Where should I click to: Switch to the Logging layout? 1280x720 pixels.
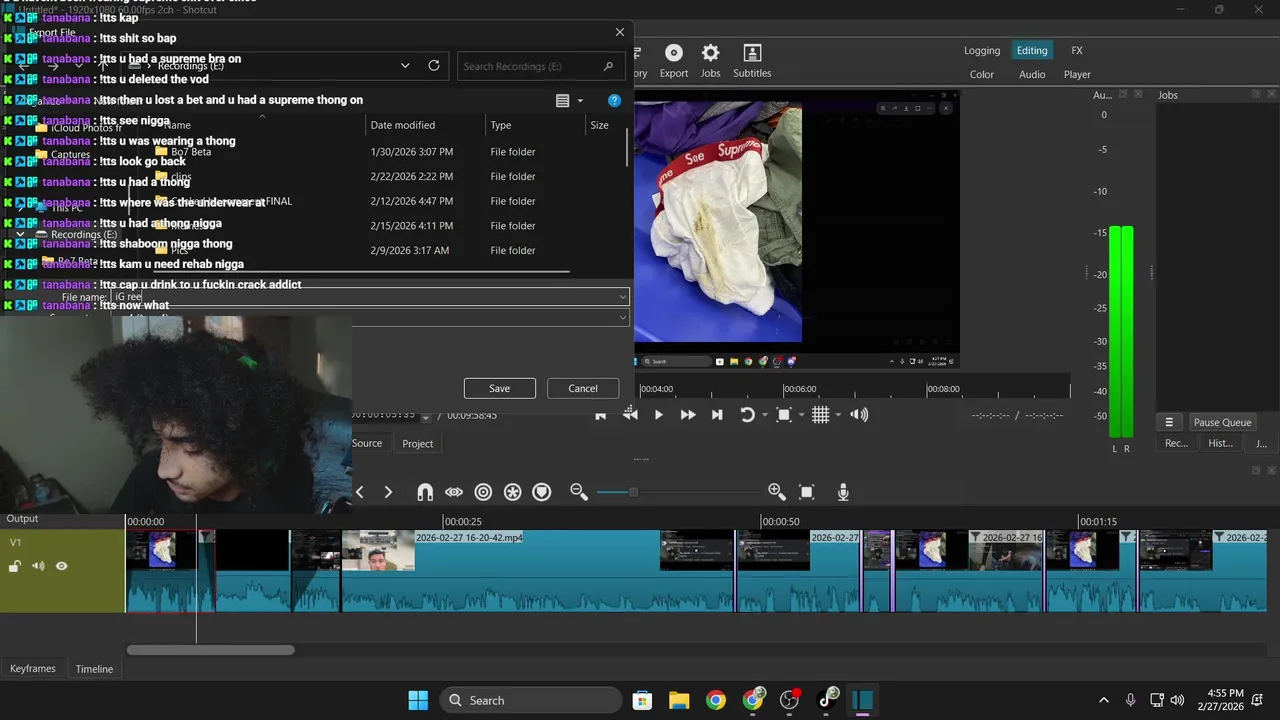point(981,51)
